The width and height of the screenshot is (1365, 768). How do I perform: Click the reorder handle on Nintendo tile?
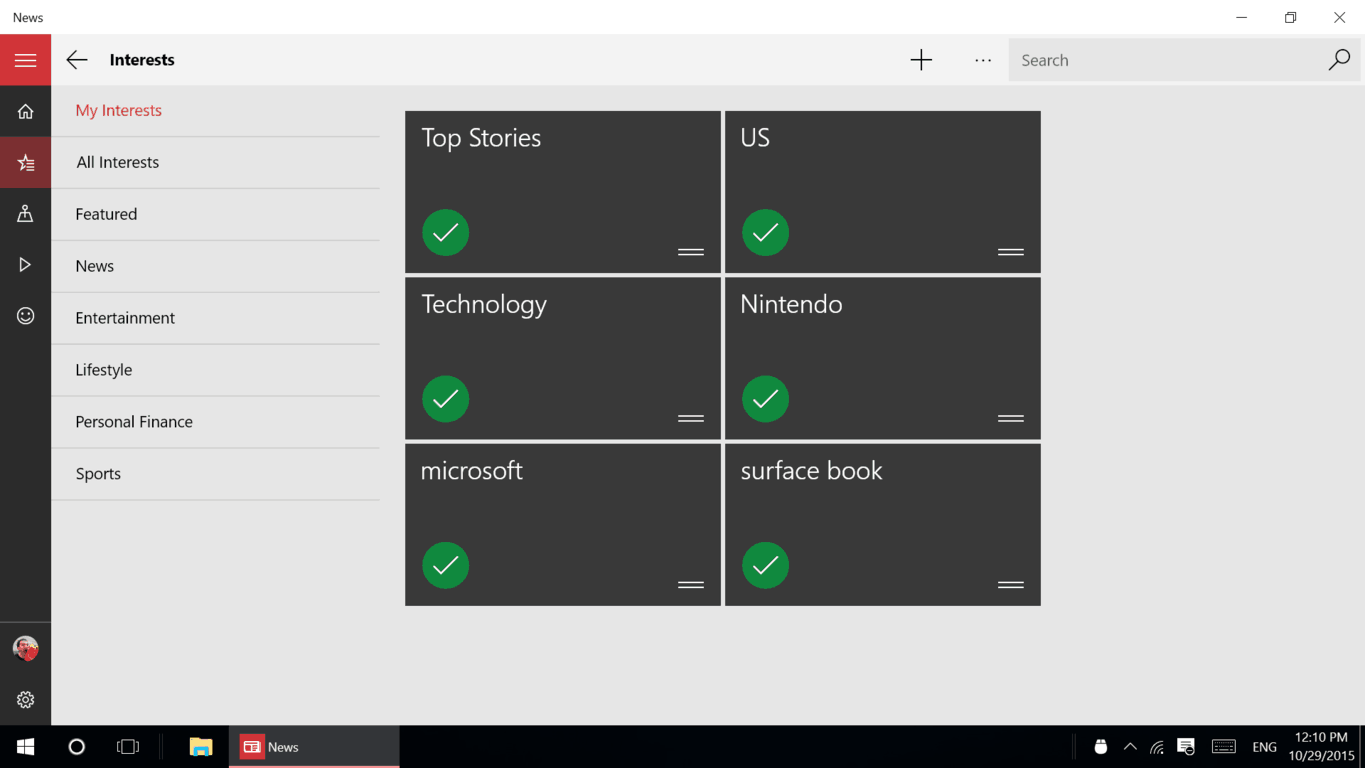(x=1011, y=418)
